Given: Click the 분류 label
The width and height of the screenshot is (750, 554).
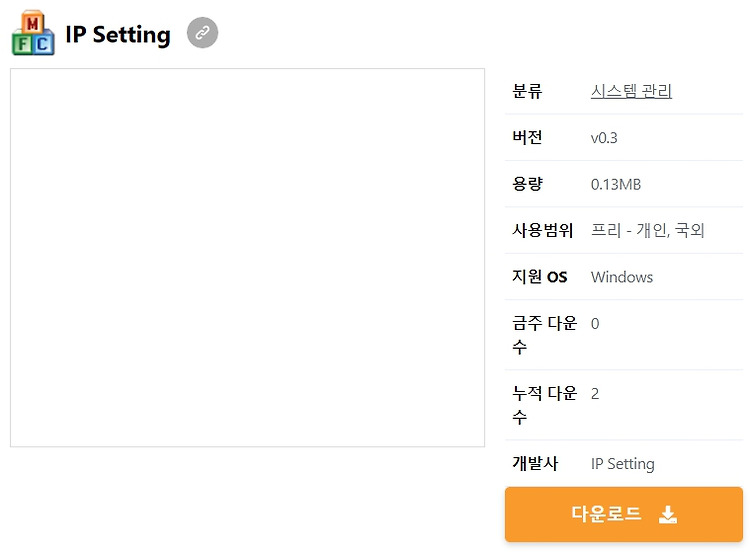Looking at the screenshot, I should point(527,91).
